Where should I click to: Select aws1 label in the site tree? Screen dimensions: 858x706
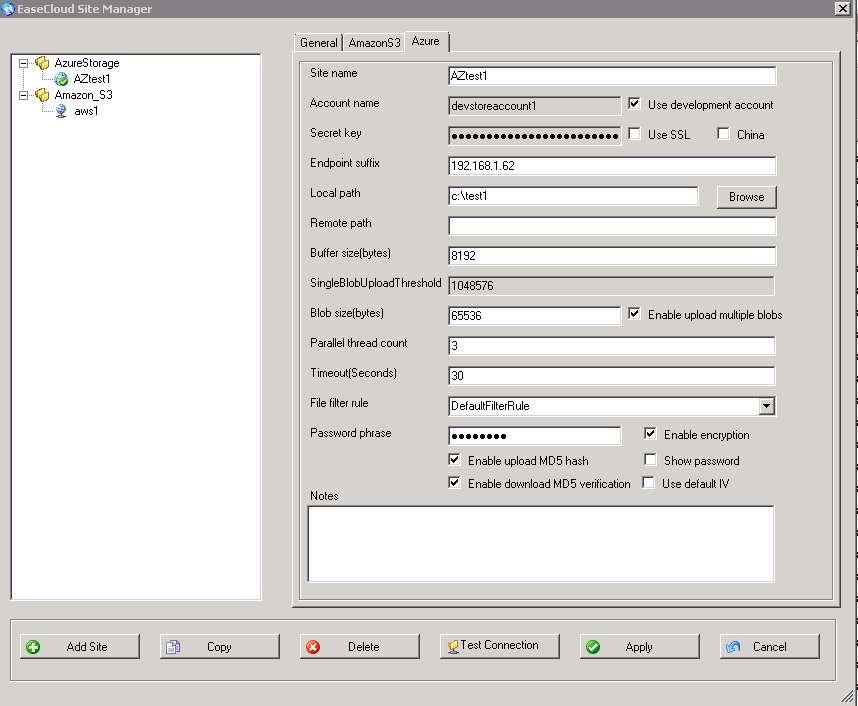[x=86, y=111]
